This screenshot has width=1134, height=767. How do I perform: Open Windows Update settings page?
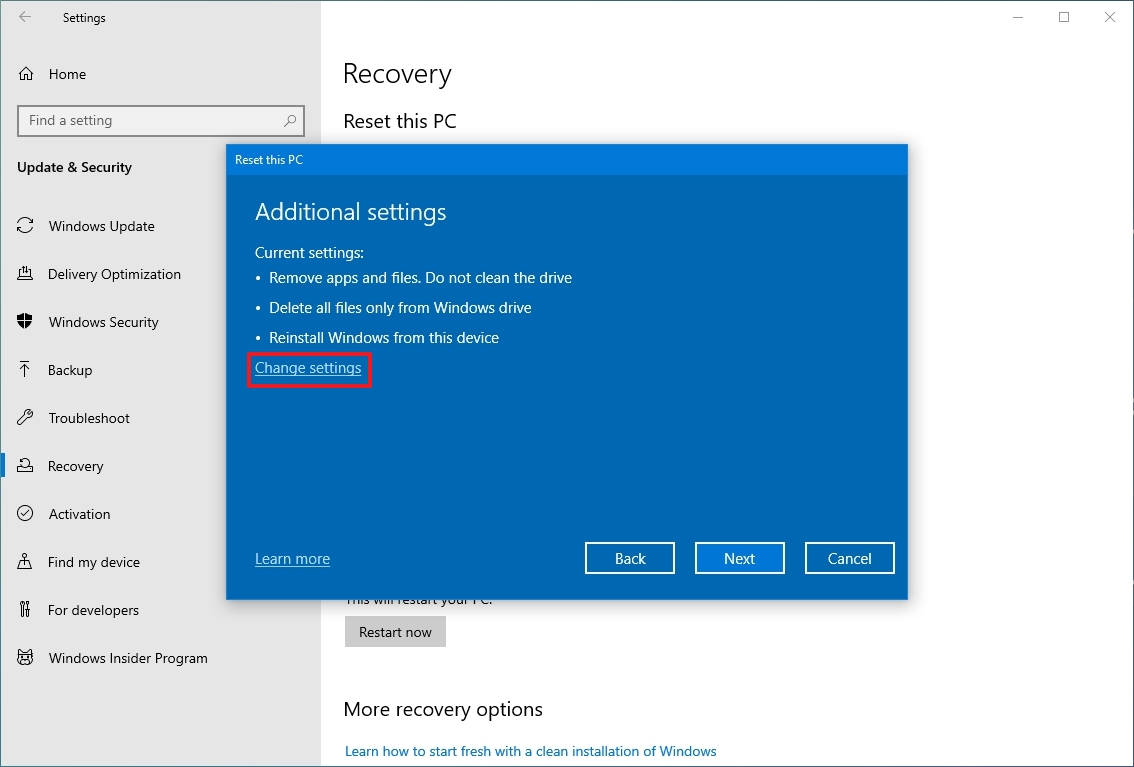pos(101,226)
